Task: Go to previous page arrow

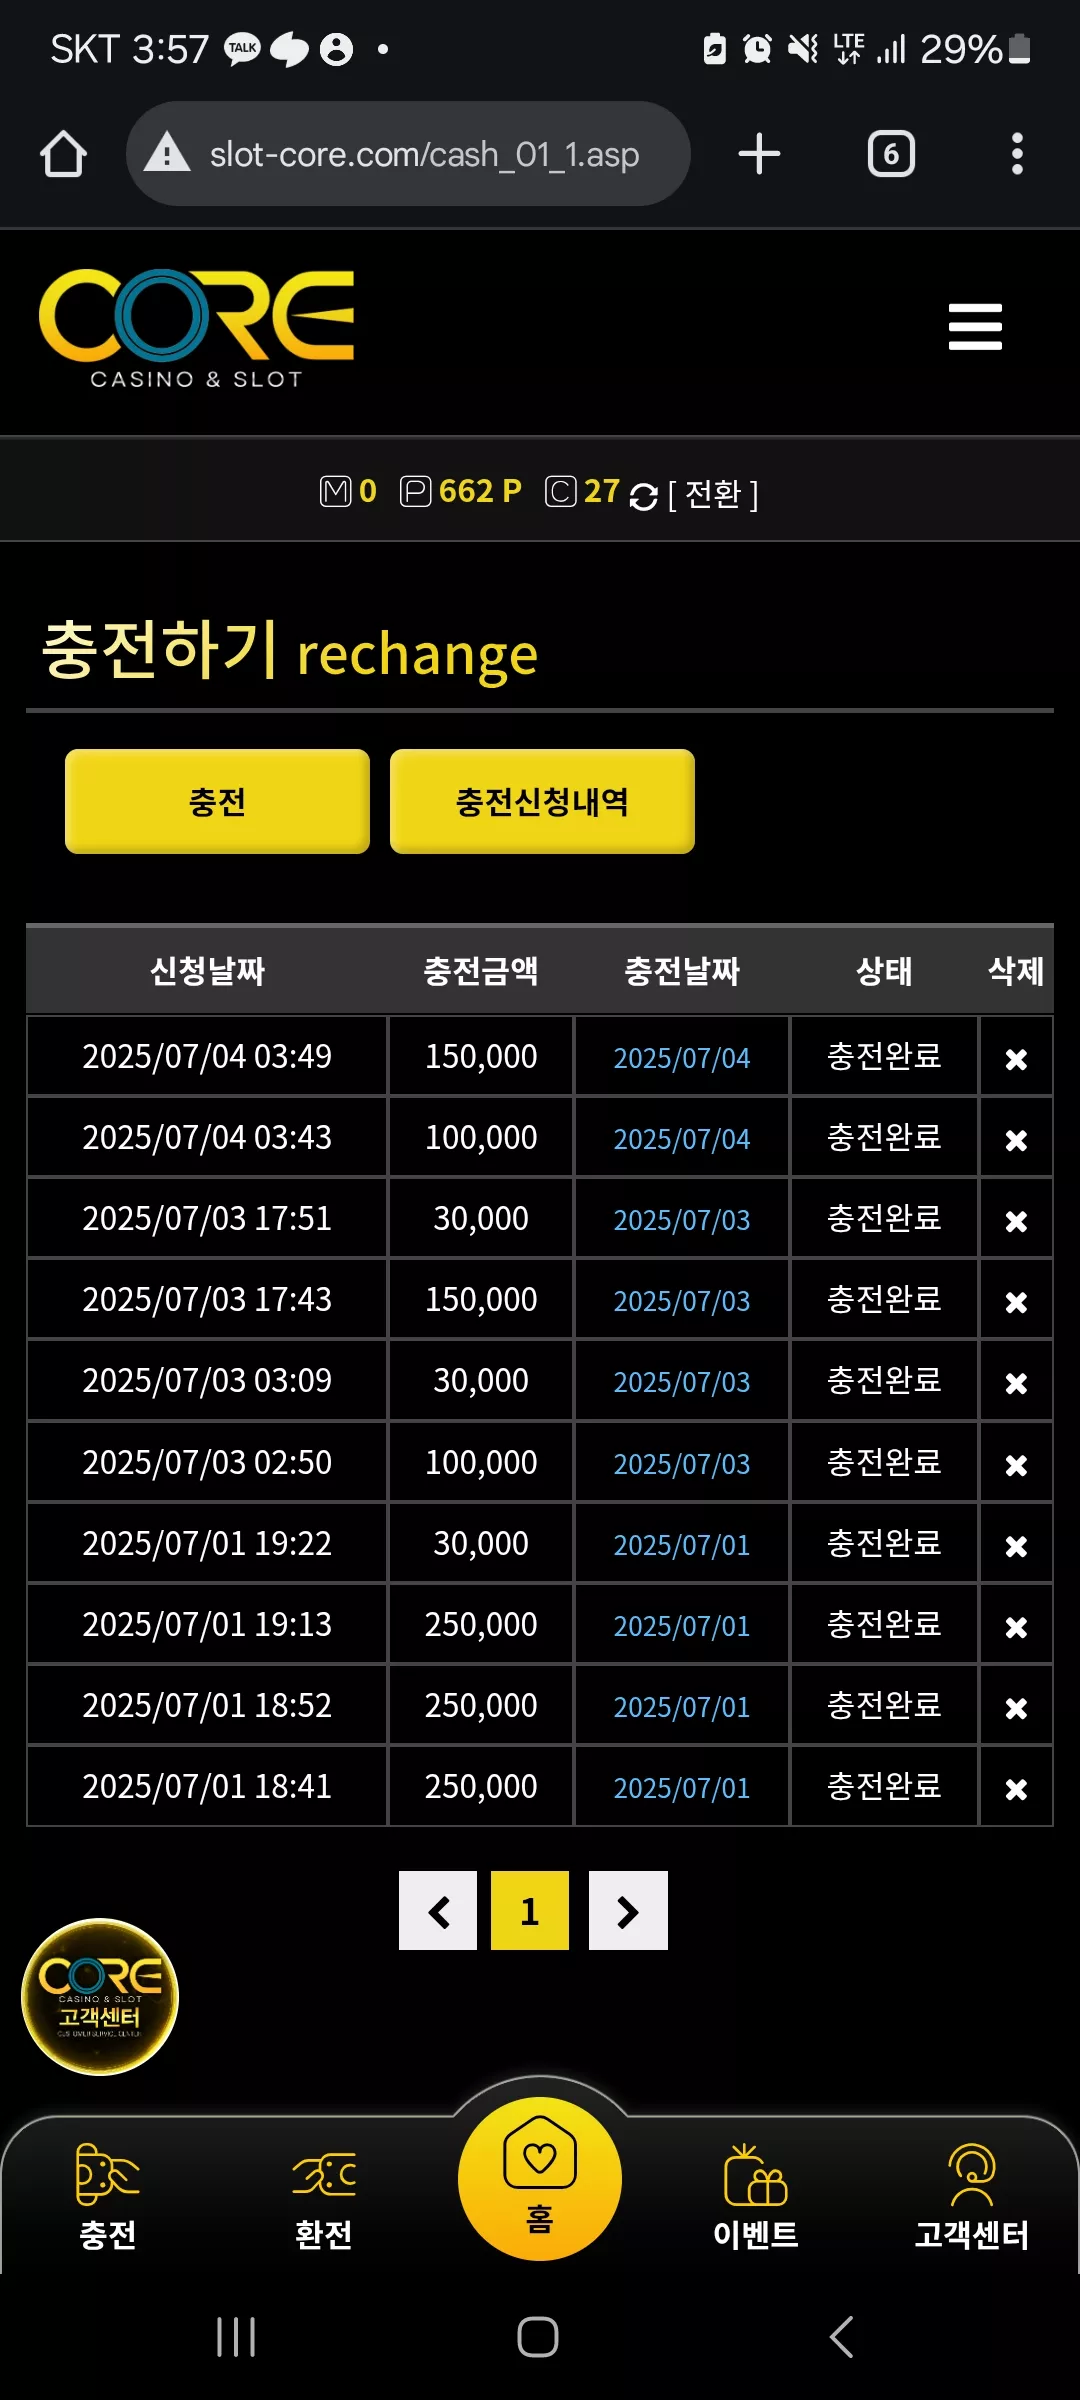Action: [x=438, y=1910]
